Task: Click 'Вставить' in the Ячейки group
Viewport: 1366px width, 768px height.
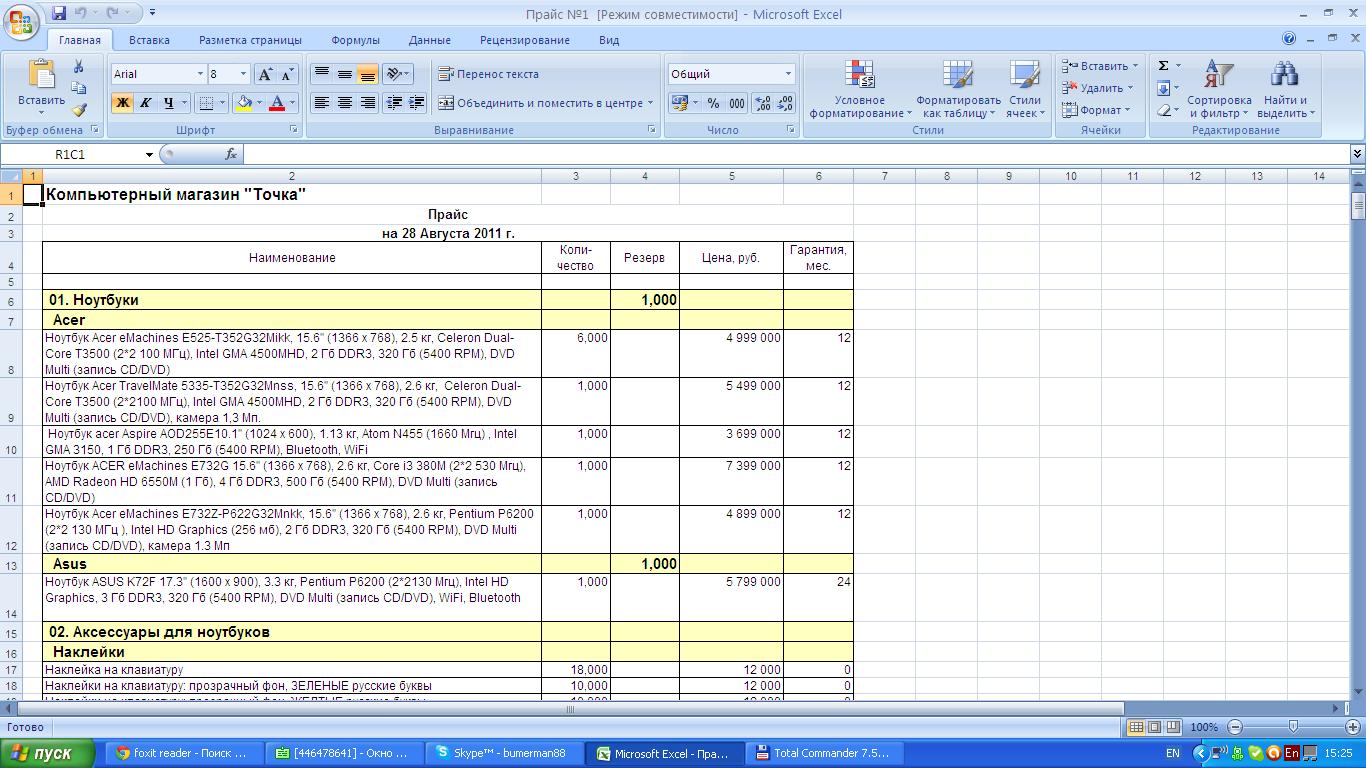Action: 1099,66
